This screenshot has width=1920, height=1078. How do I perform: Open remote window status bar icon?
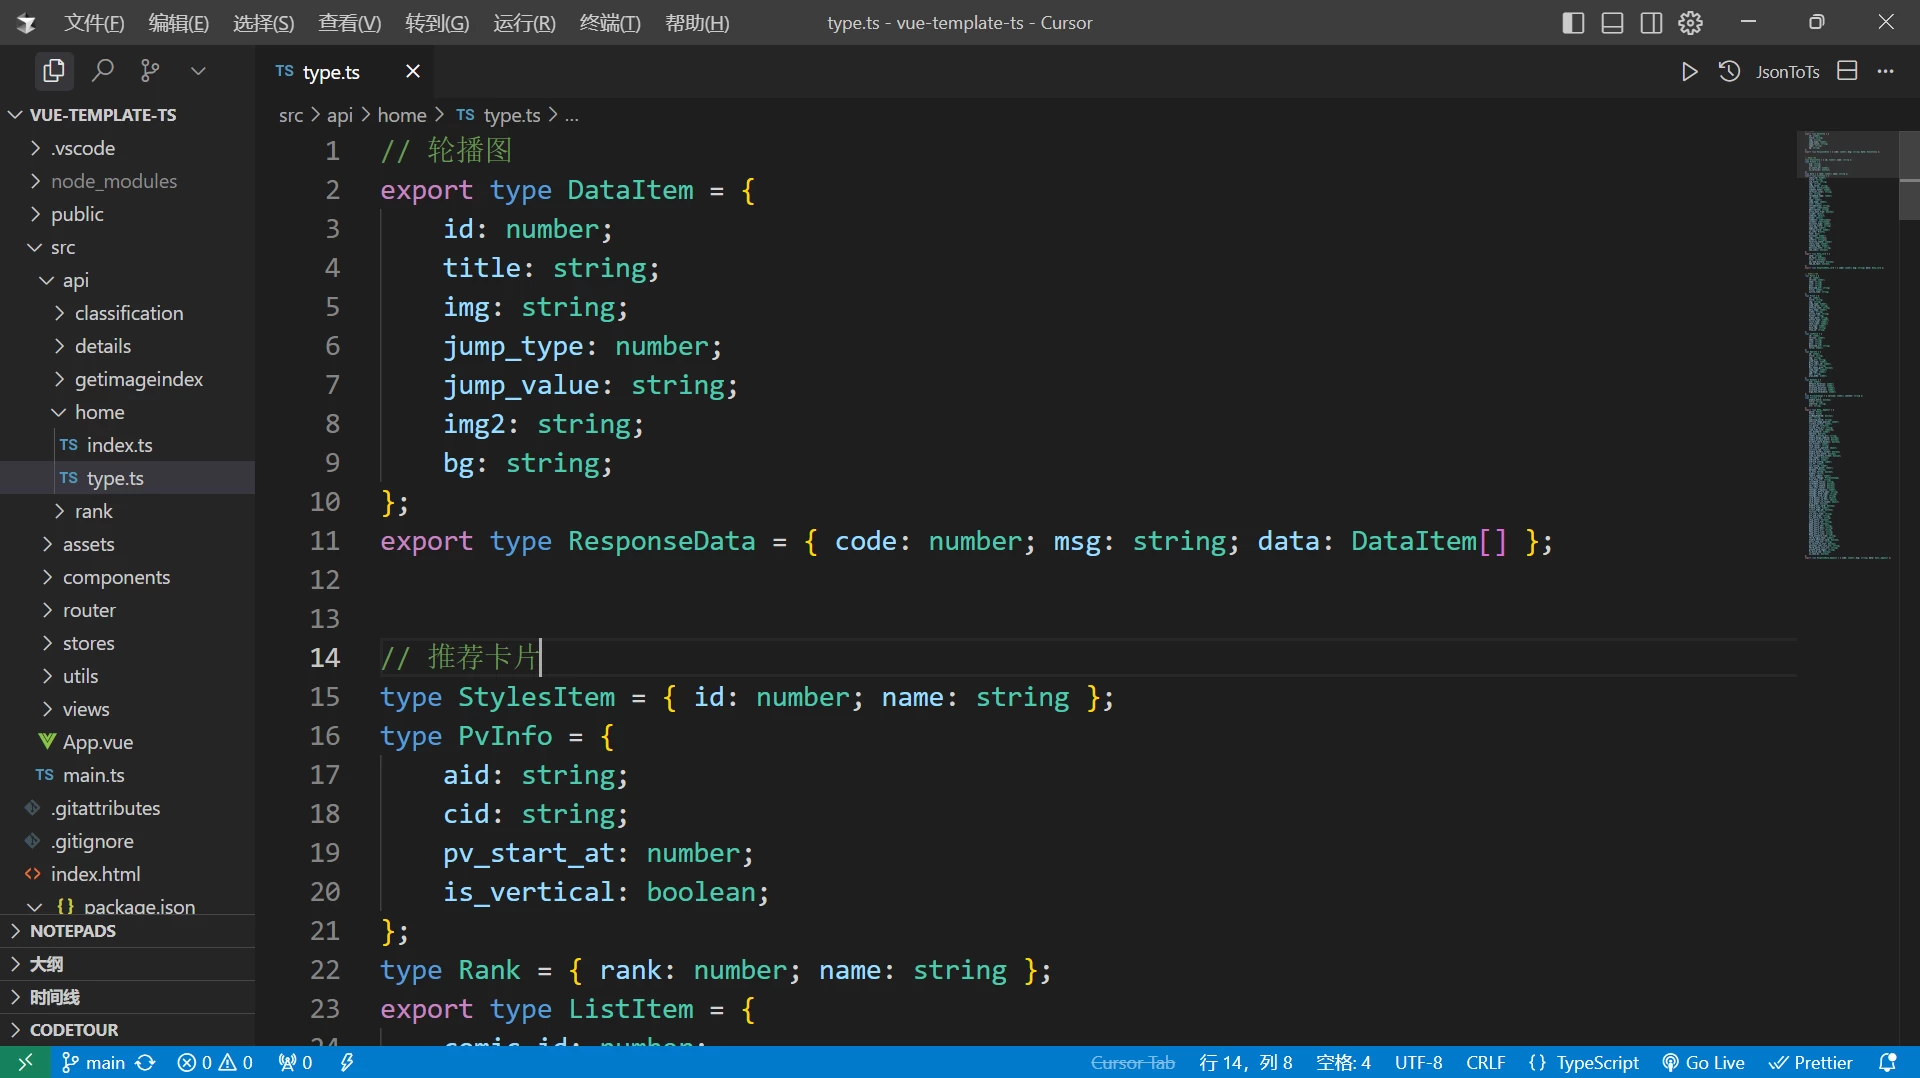point(26,1062)
